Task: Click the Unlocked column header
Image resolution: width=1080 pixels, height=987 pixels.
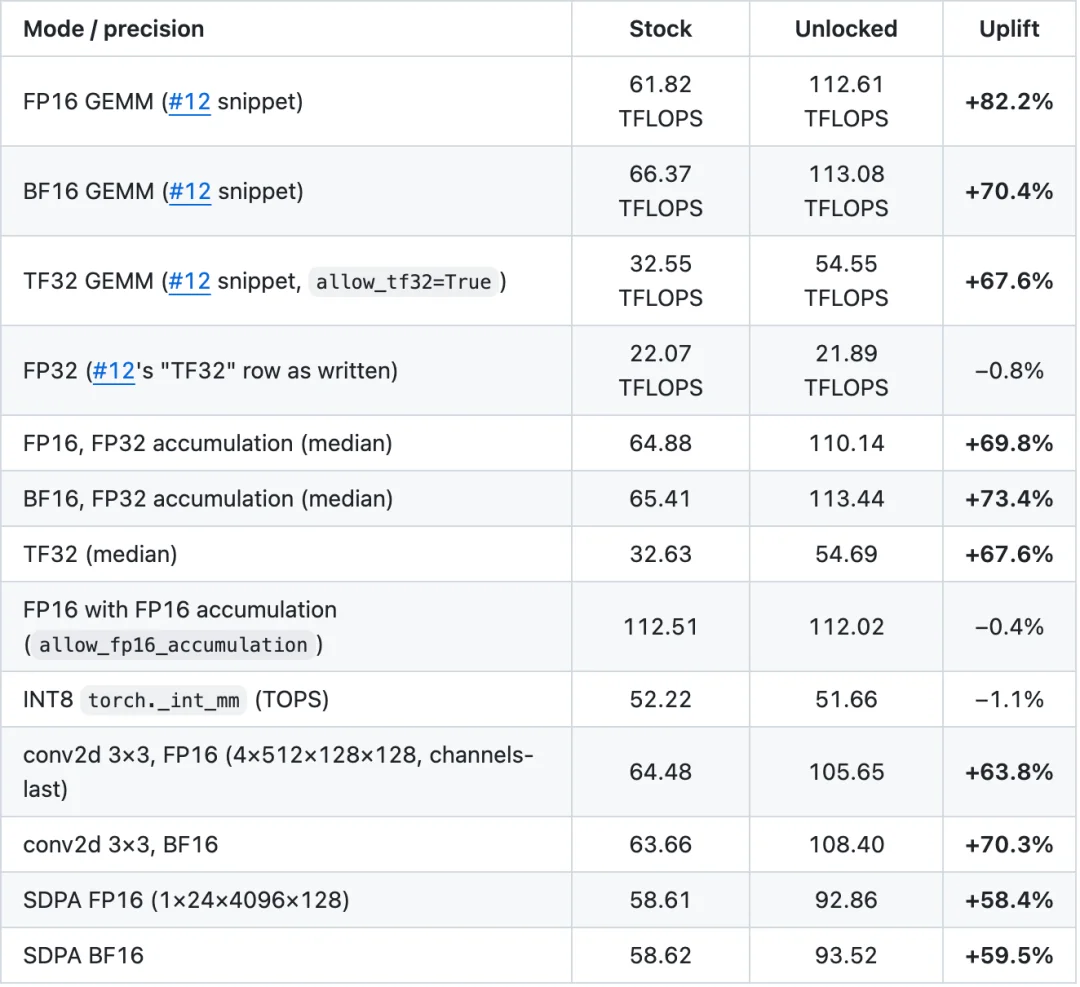Action: click(x=847, y=29)
